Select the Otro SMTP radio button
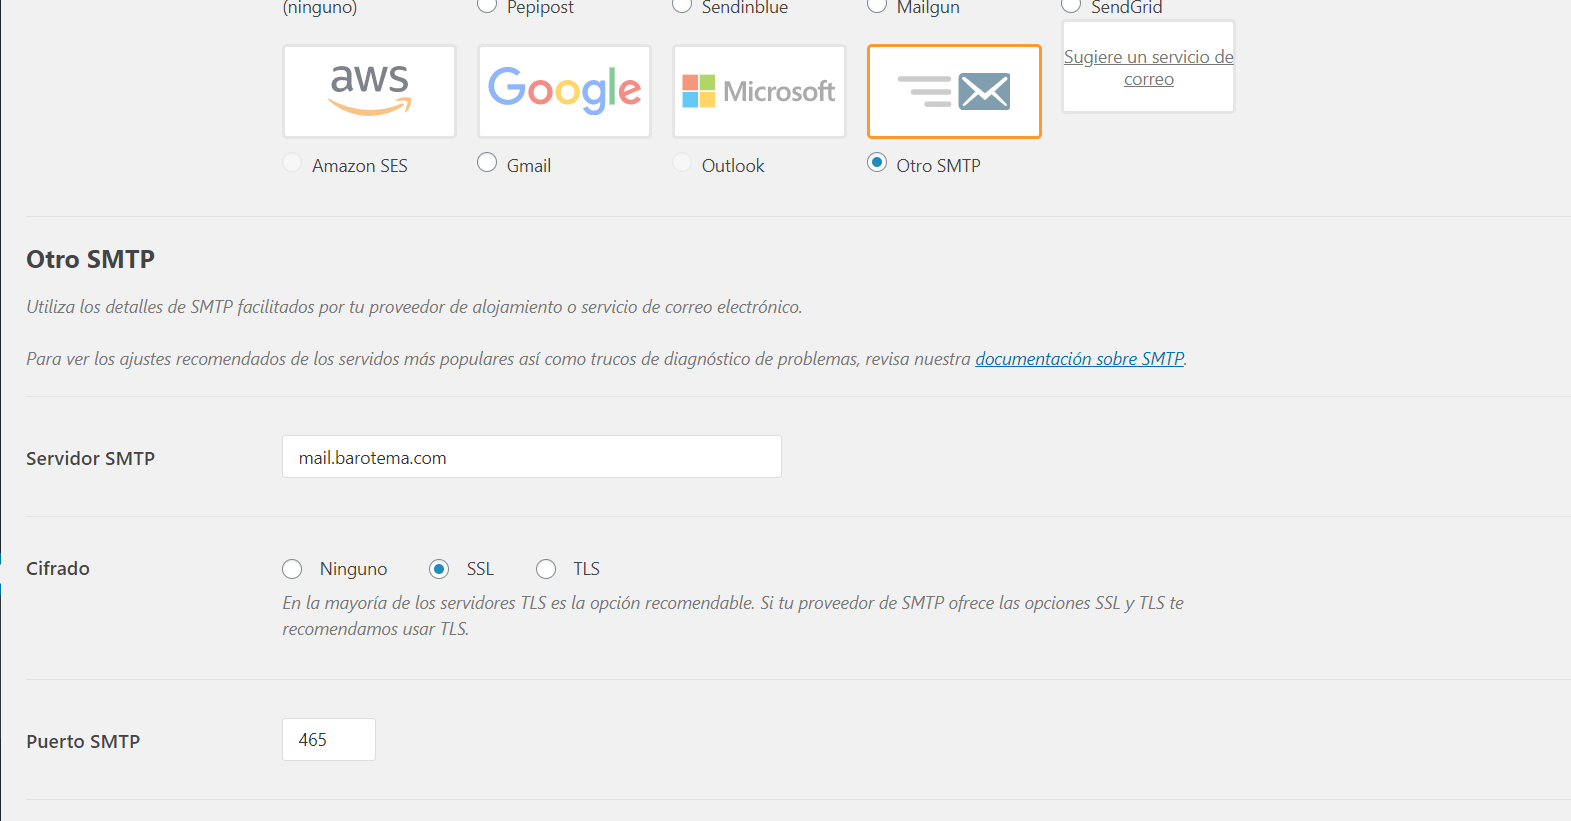Viewport: 1571px width, 821px height. [877, 162]
